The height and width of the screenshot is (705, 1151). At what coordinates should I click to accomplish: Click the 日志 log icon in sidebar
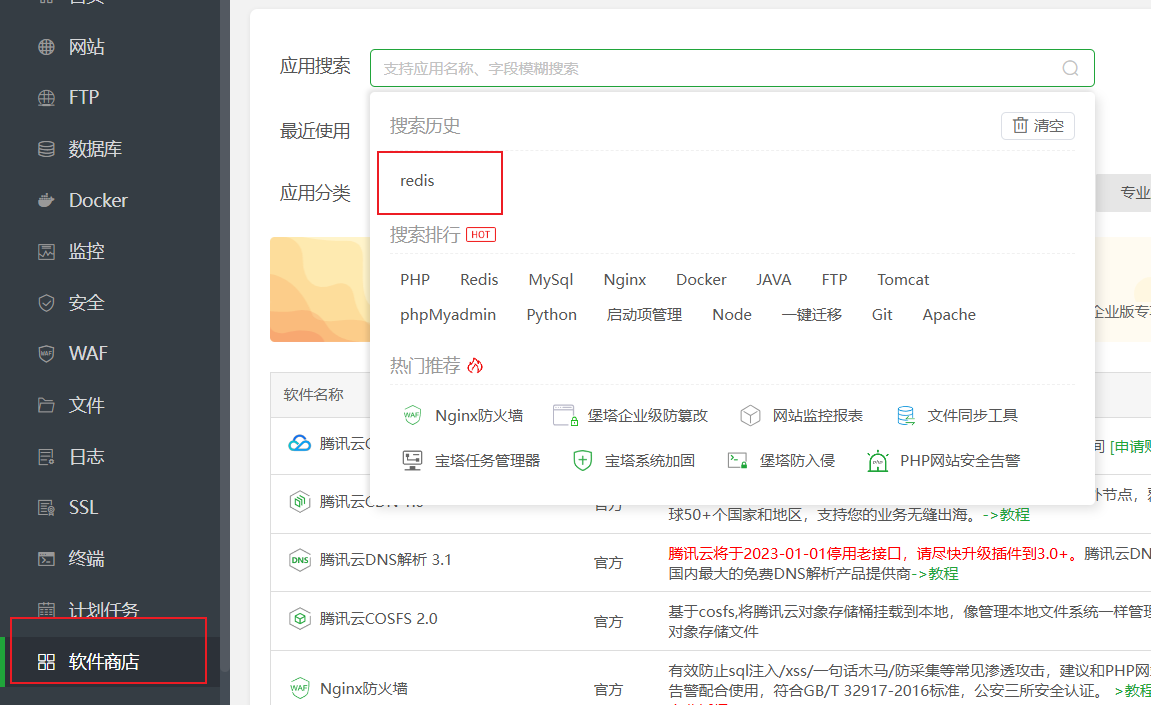[46, 457]
